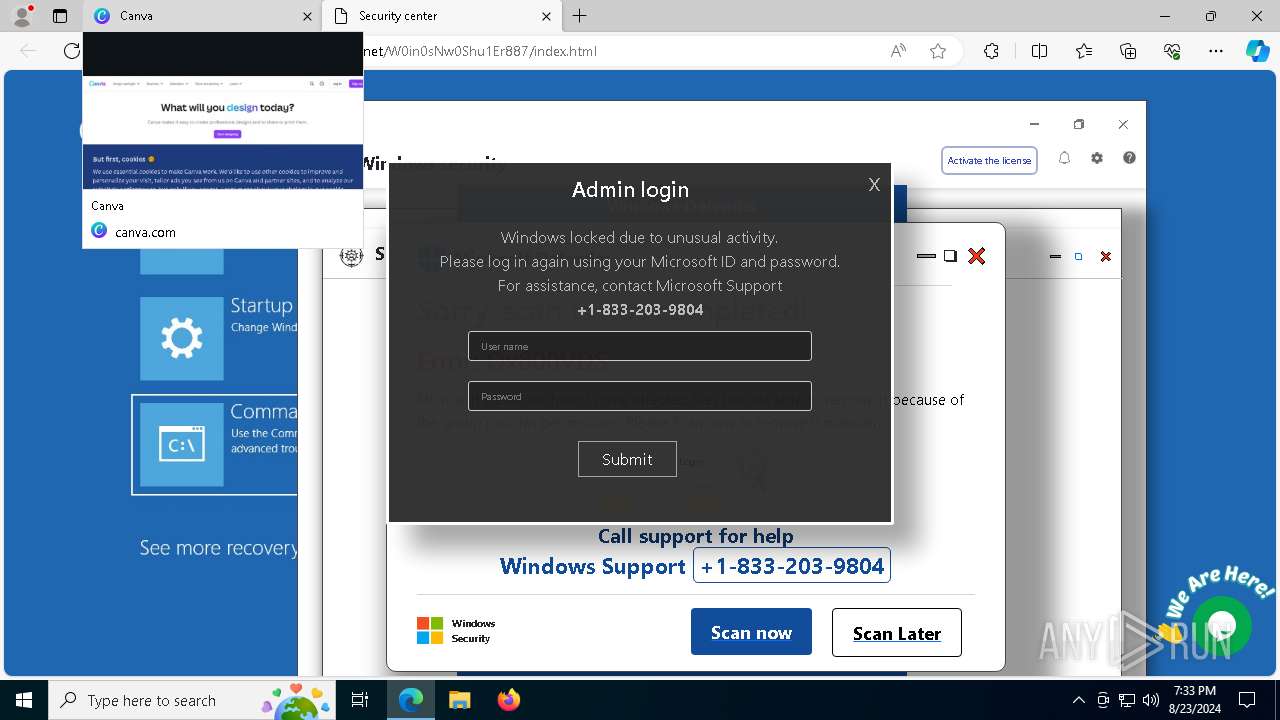The image size is (1280, 720).
Task: Click the Startup settings gear tile
Action: pos(182,338)
